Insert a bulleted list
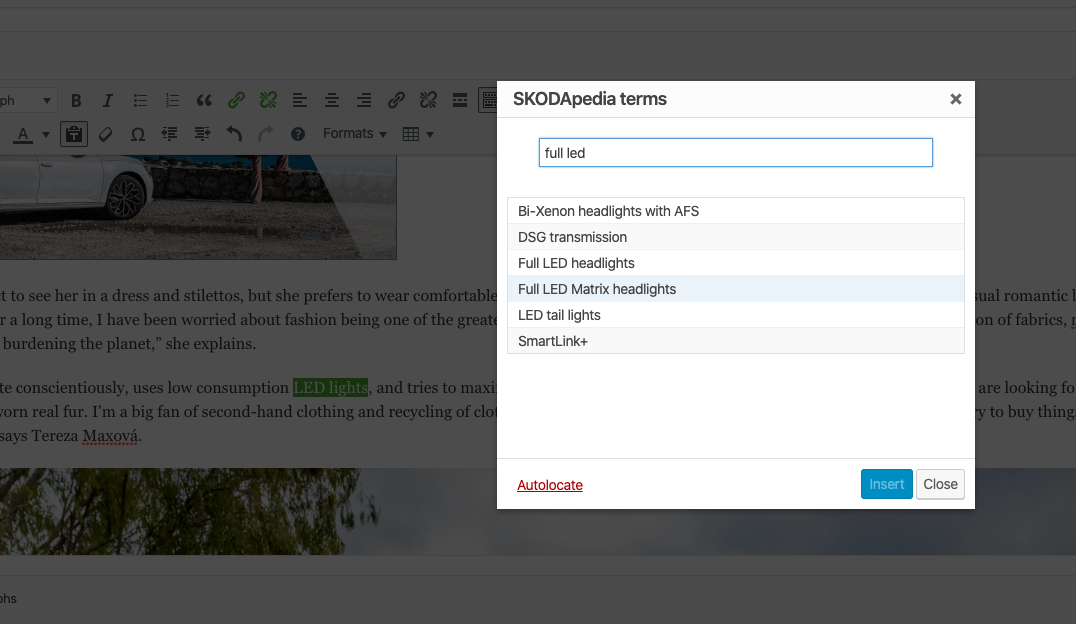1076x624 pixels. click(140, 101)
